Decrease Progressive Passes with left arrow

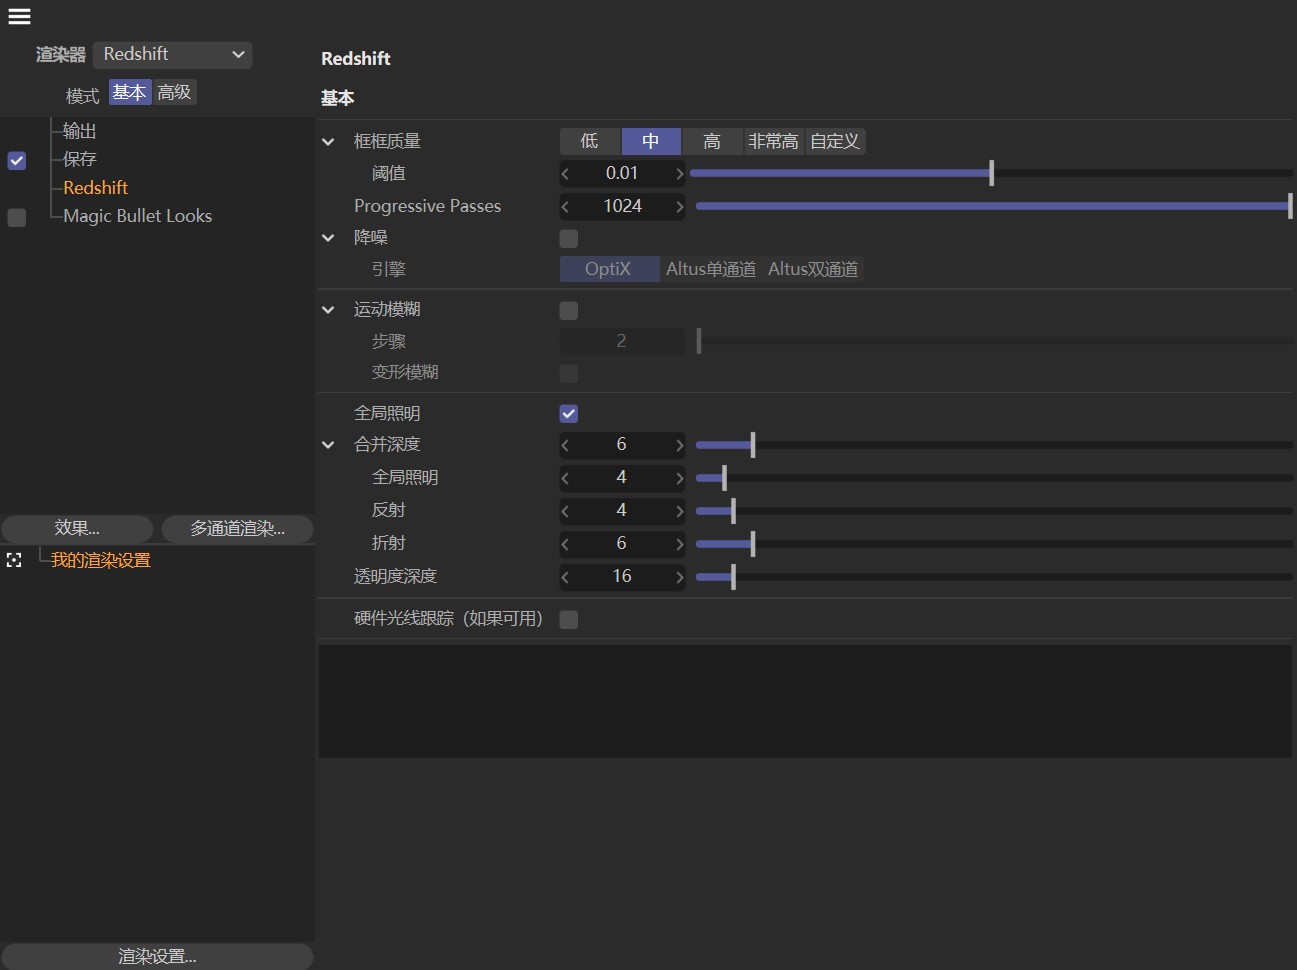coord(566,207)
